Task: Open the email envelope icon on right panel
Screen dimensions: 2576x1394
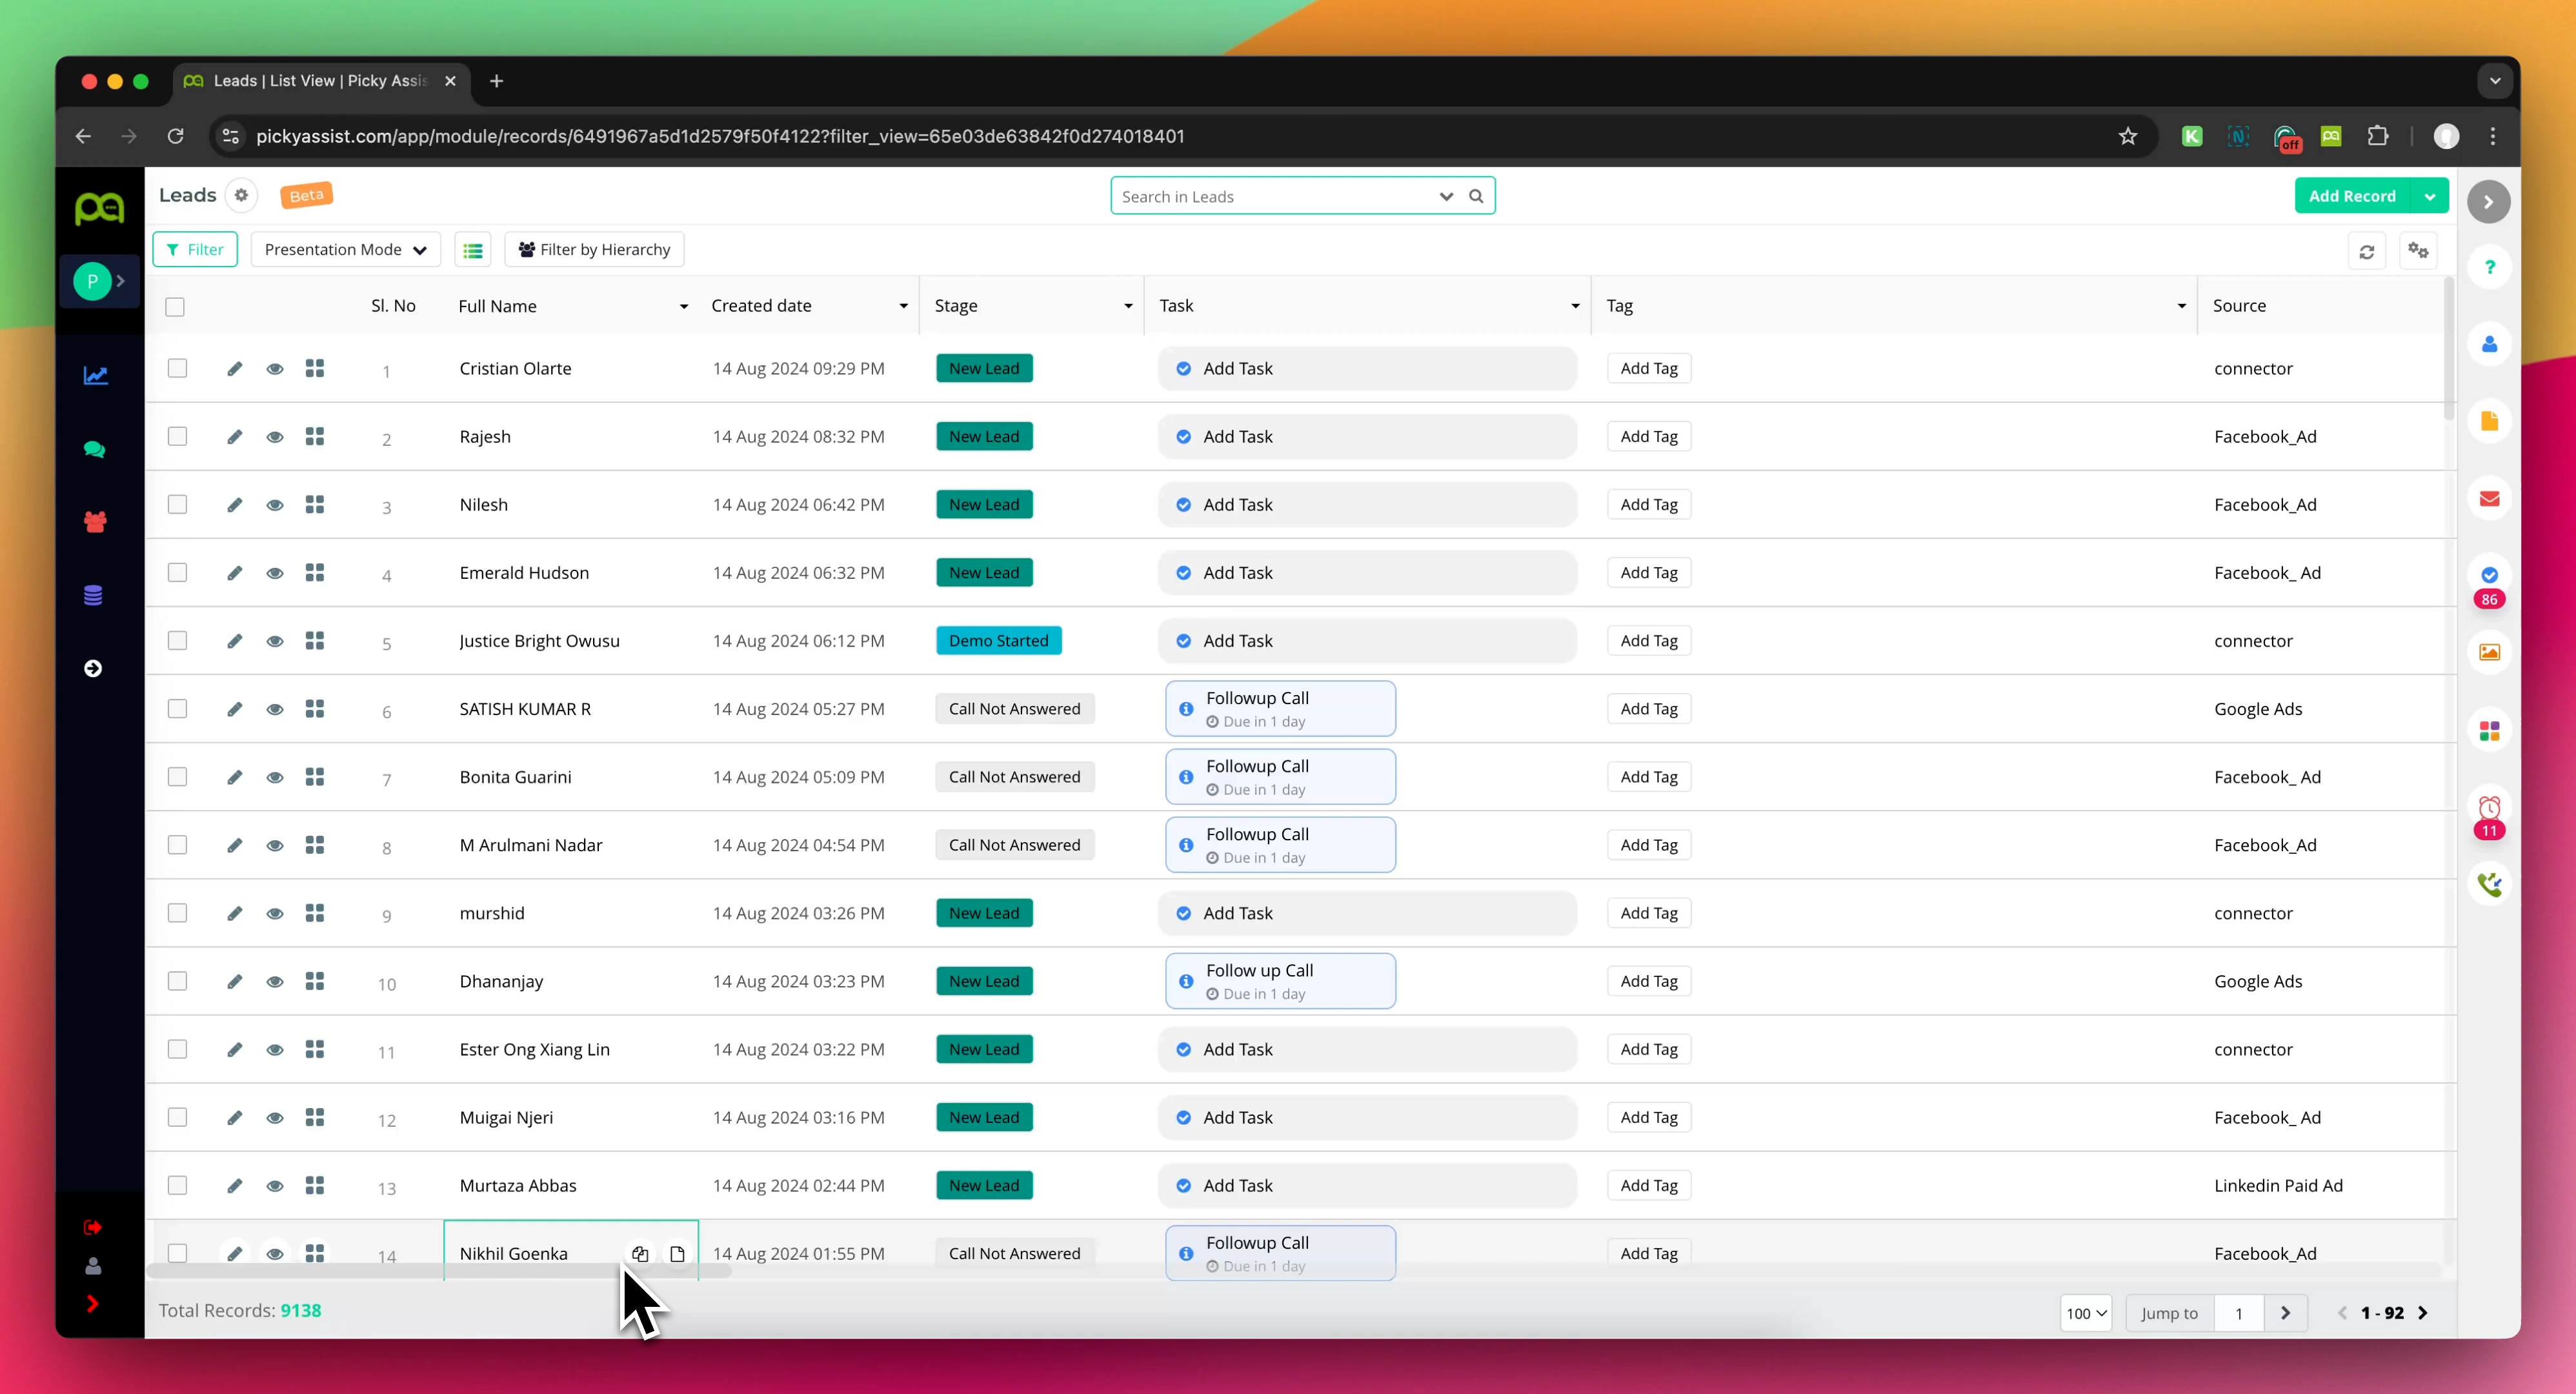Action: pyautogui.click(x=2490, y=498)
